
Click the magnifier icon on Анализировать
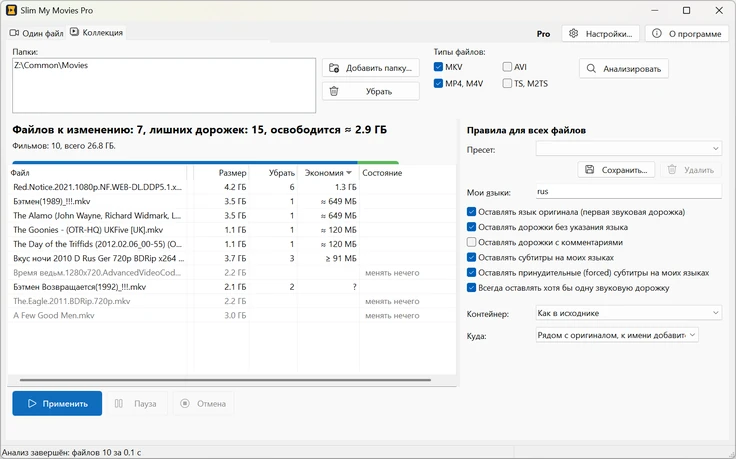(591, 69)
